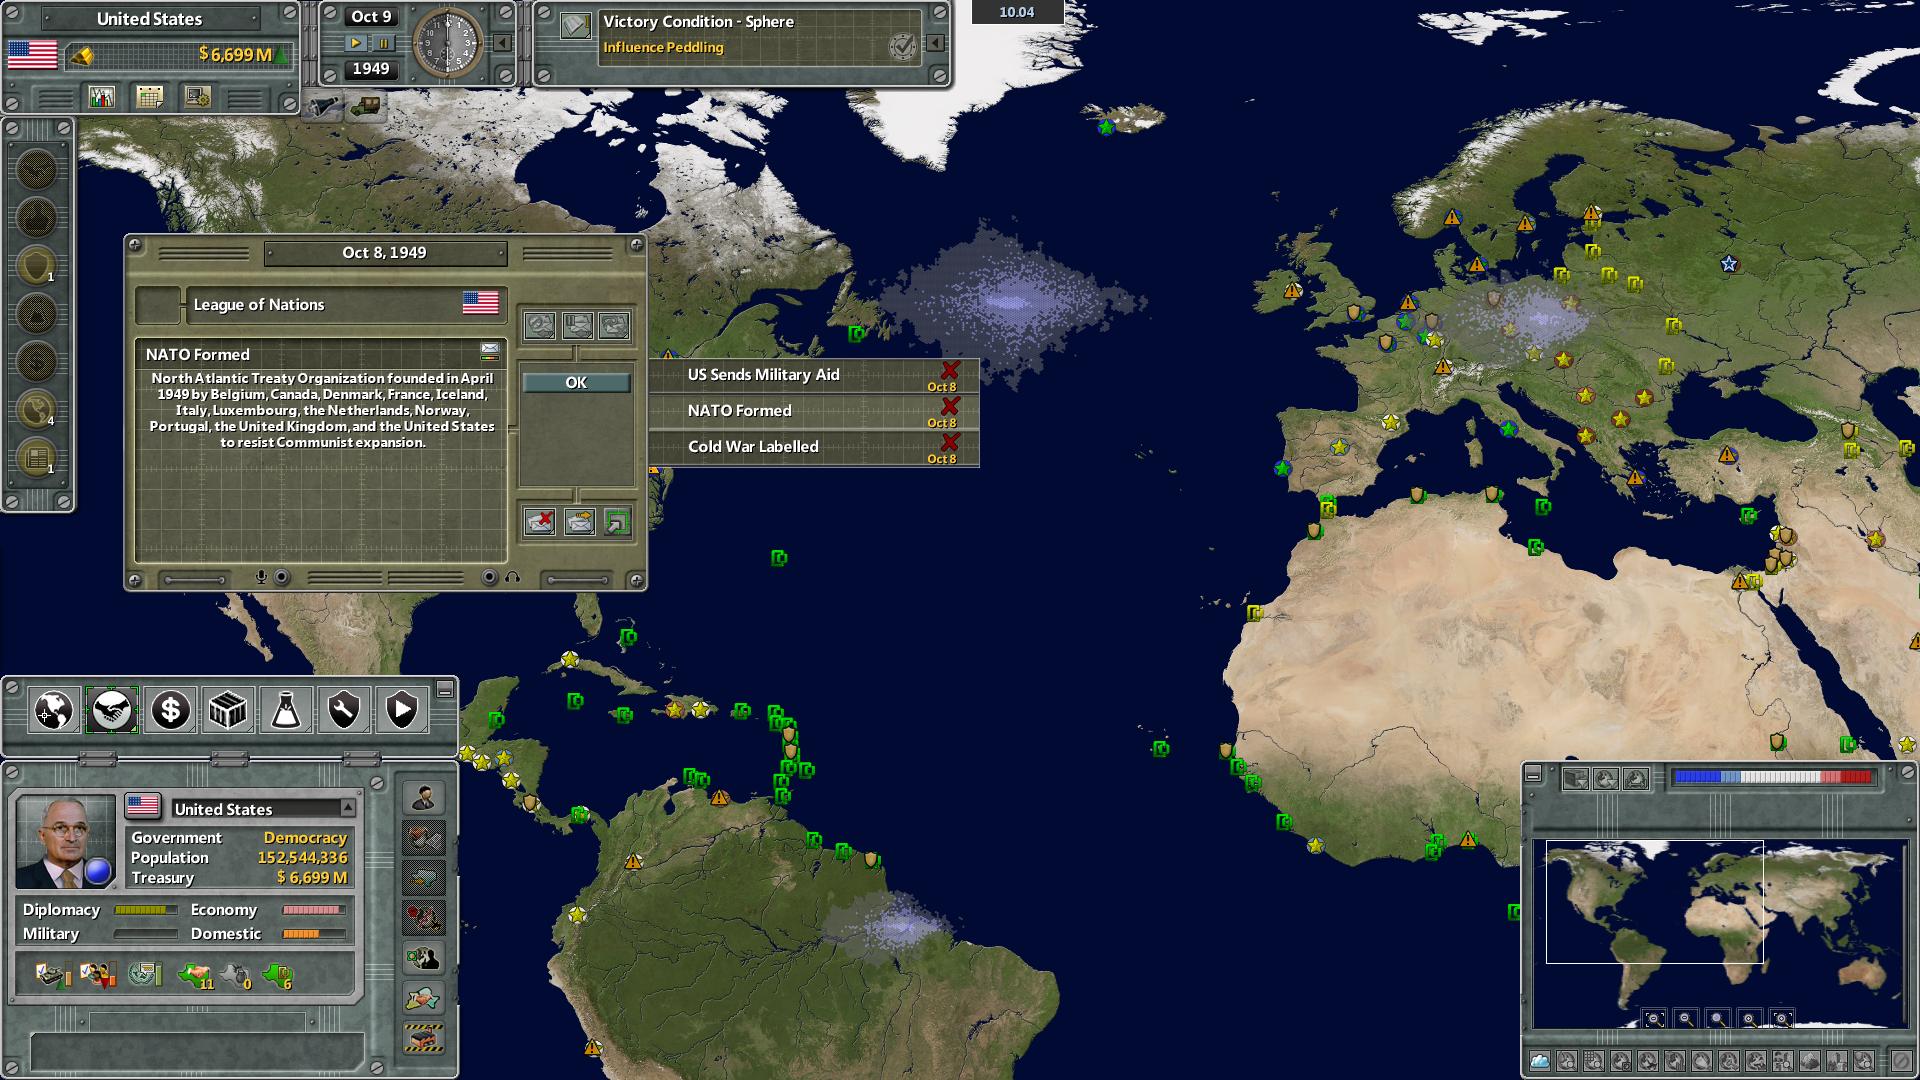Open the Economy dollar panel
This screenshot has width=1920, height=1080.
[x=170, y=712]
